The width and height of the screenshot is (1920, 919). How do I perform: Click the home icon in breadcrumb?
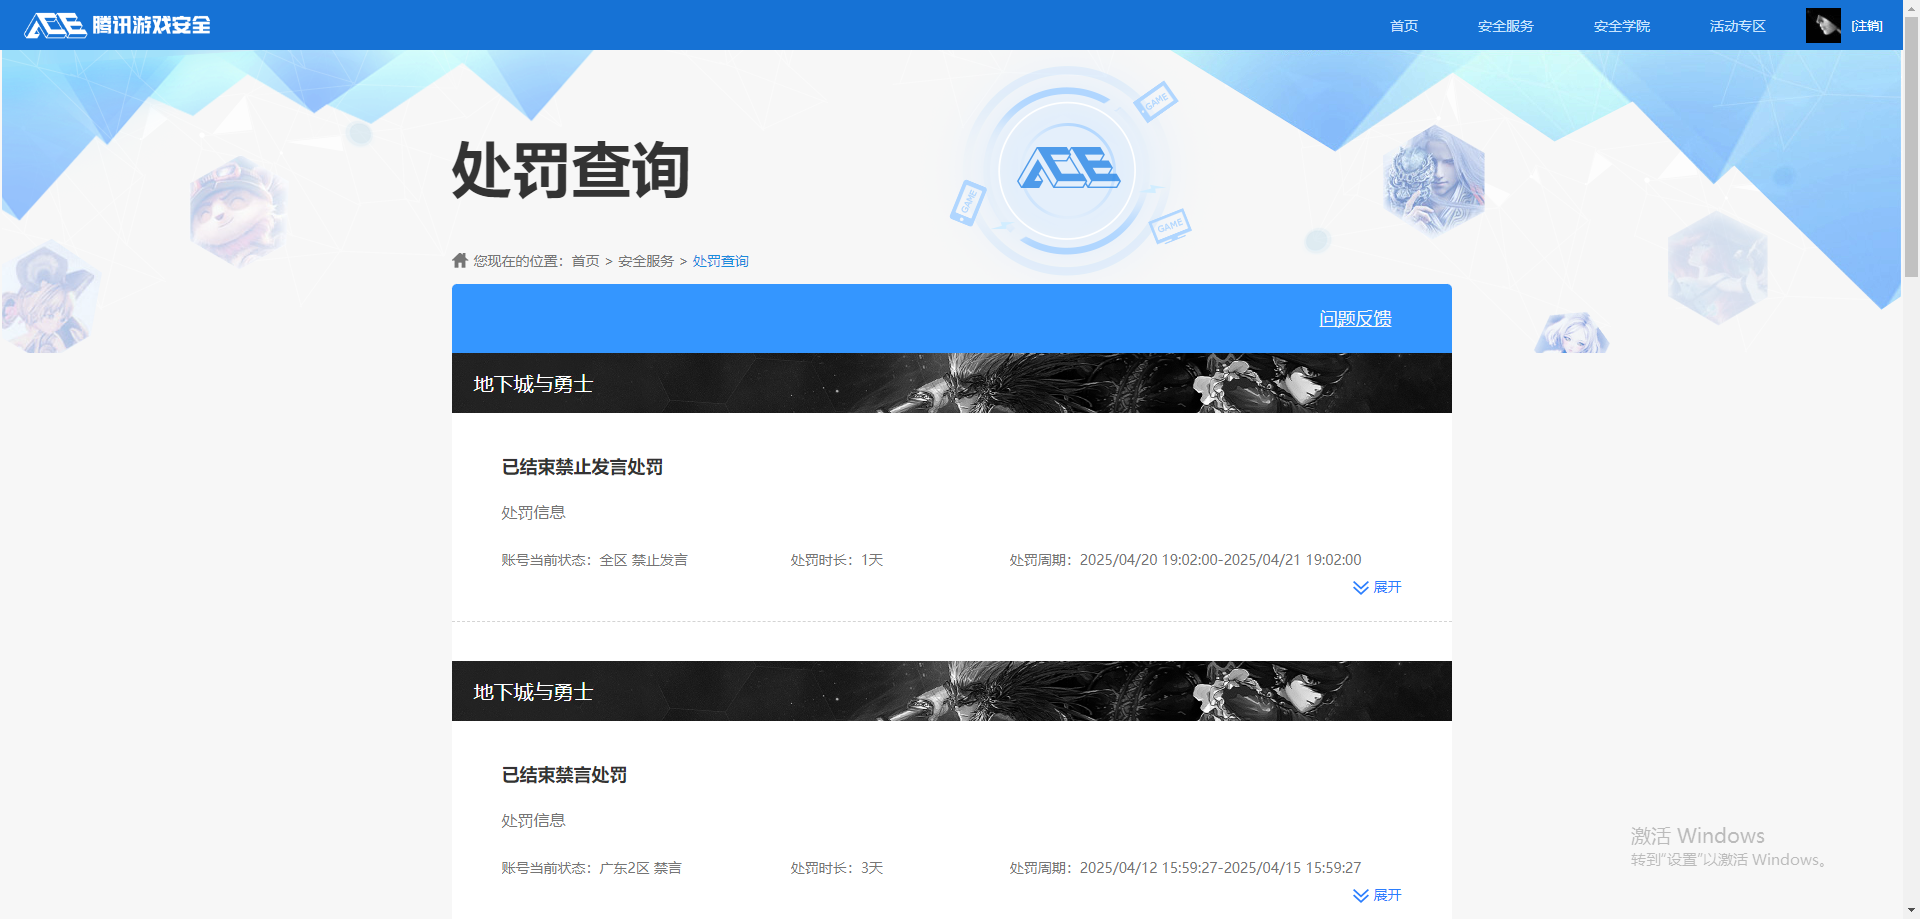[x=460, y=260]
